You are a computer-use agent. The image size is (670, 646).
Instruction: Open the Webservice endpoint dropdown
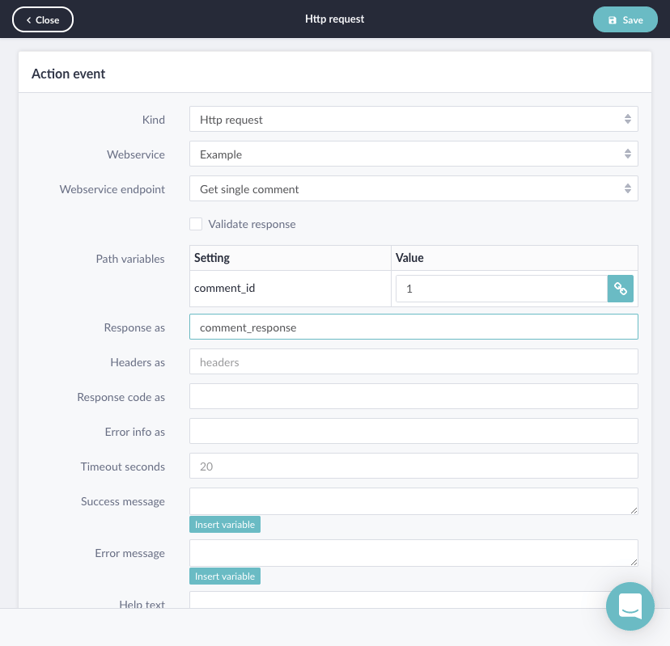coord(413,189)
